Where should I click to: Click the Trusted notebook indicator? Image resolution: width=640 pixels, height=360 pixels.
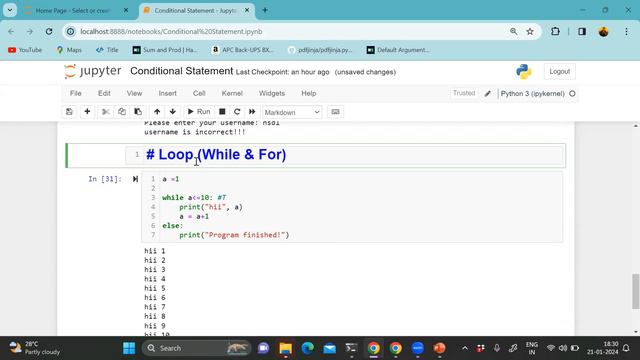pos(464,93)
